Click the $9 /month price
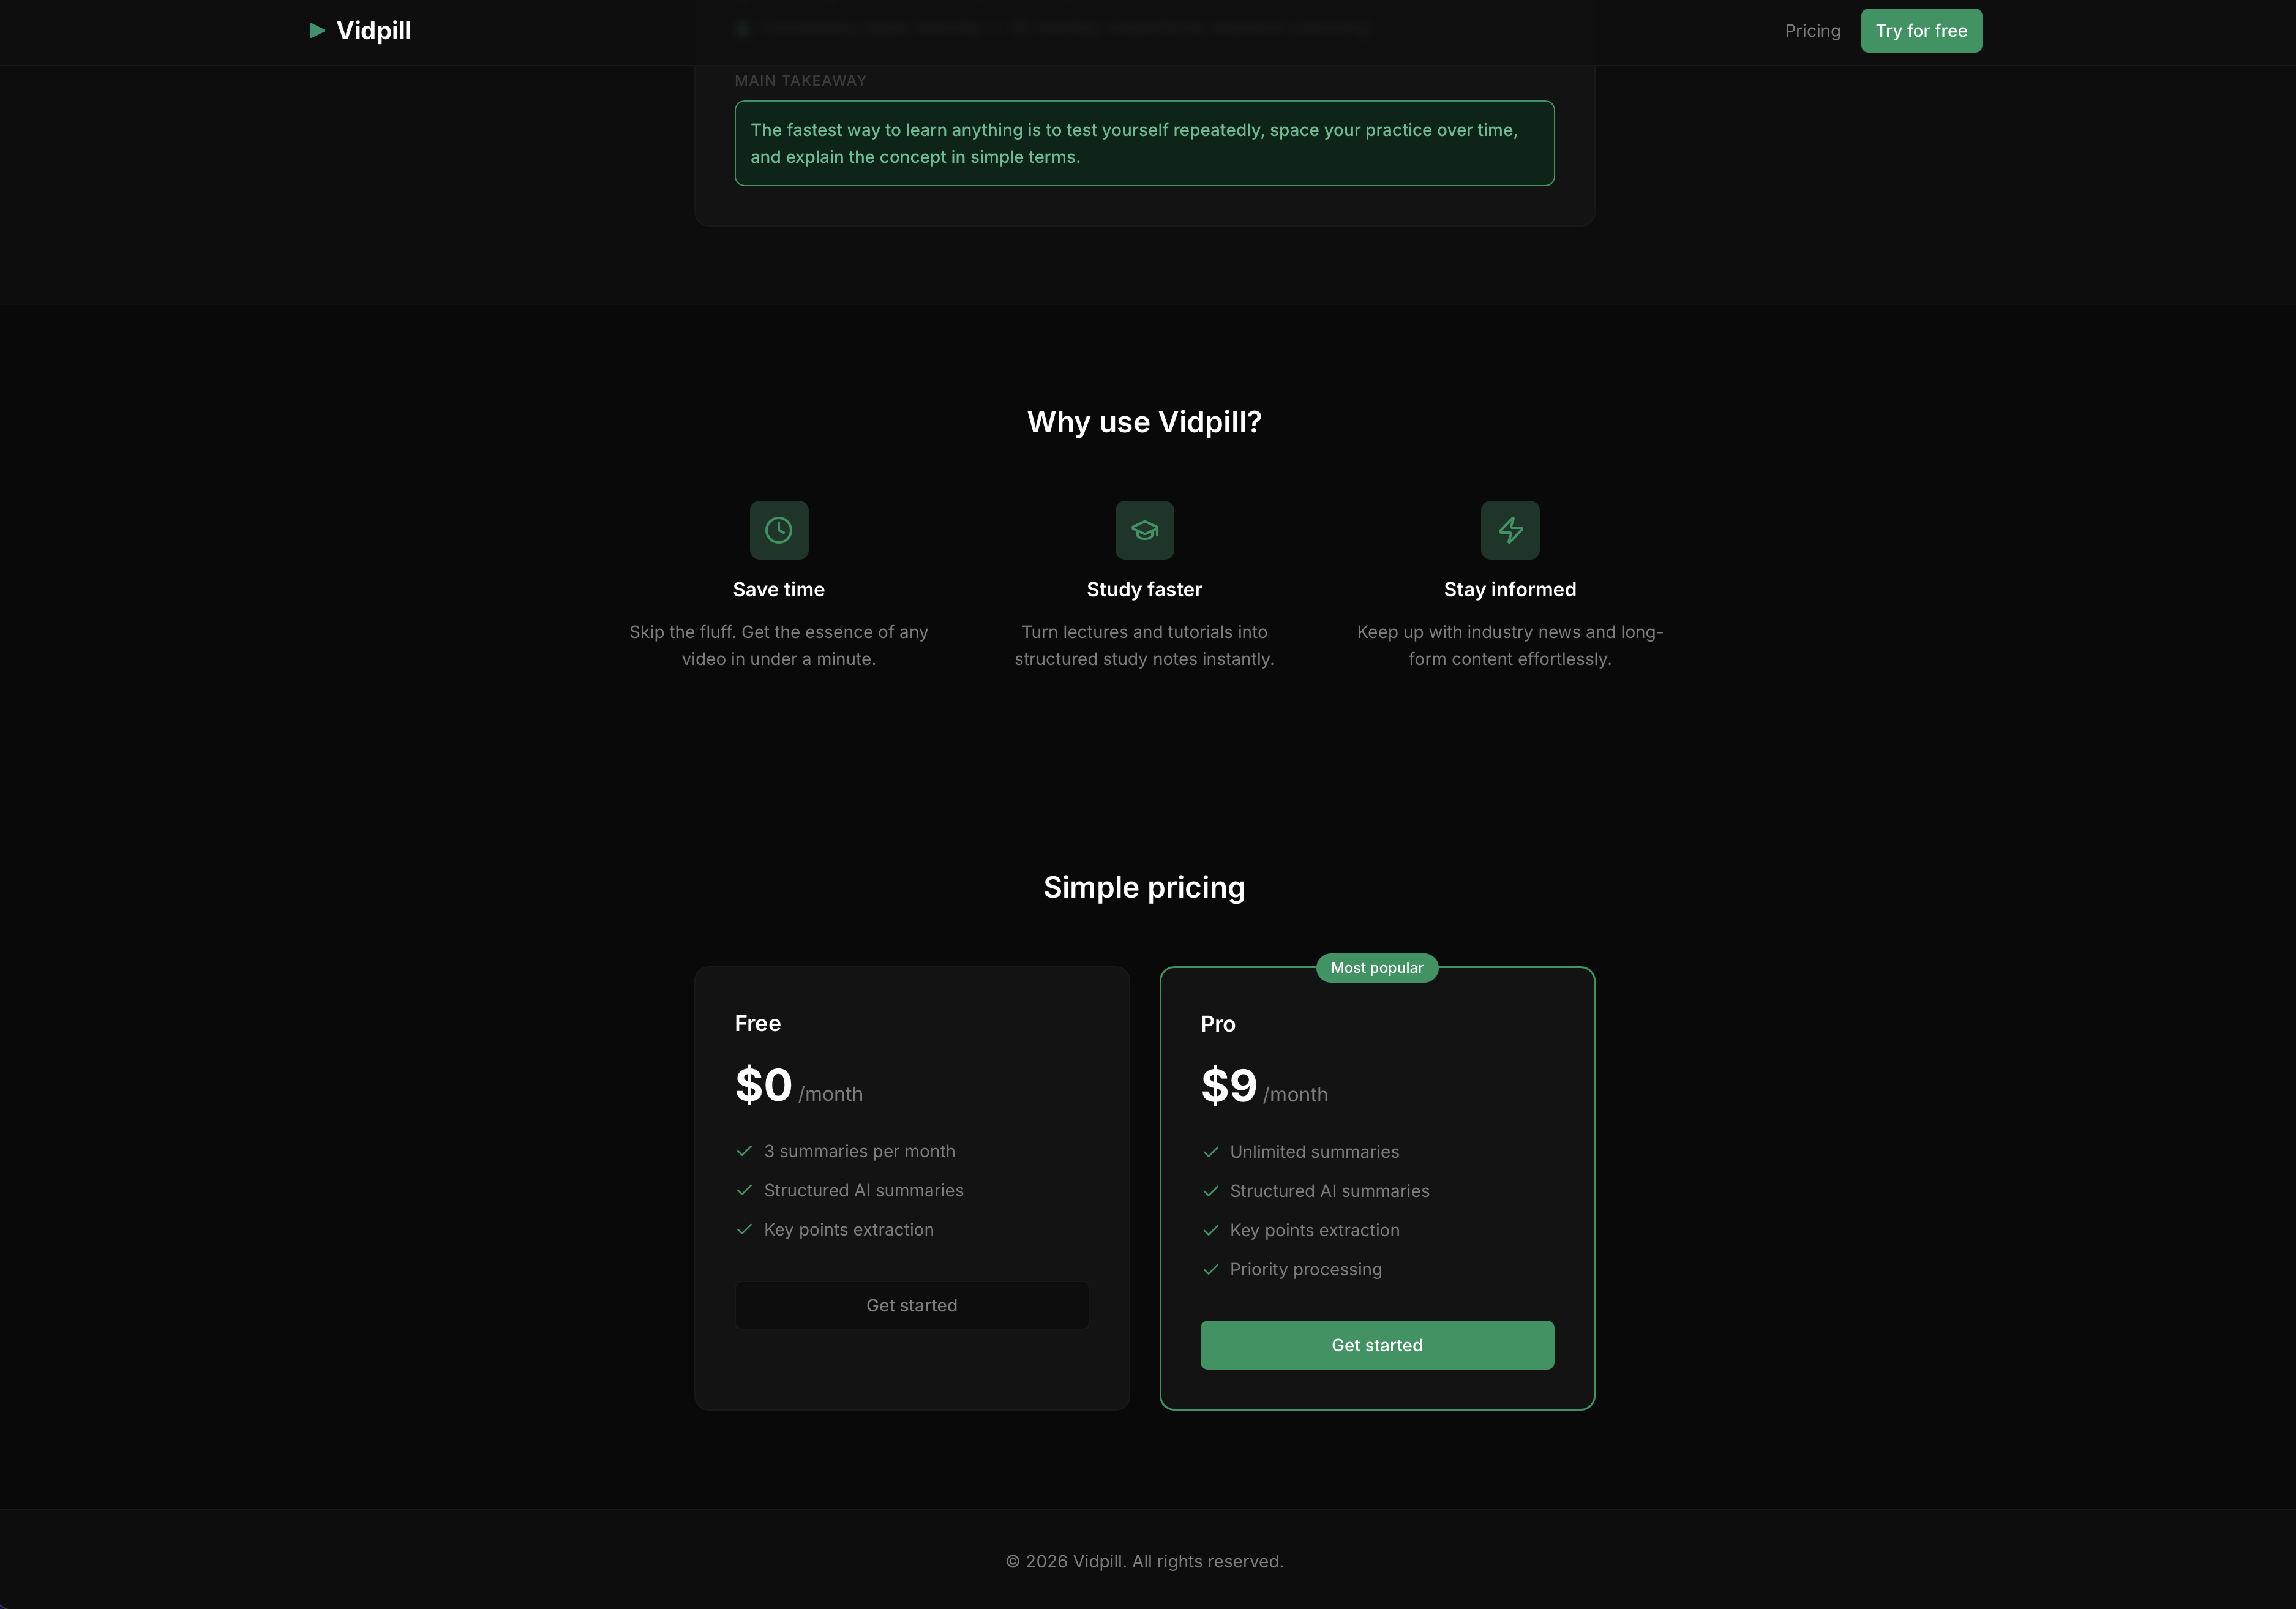This screenshot has width=2296, height=1609. pyautogui.click(x=1264, y=1087)
